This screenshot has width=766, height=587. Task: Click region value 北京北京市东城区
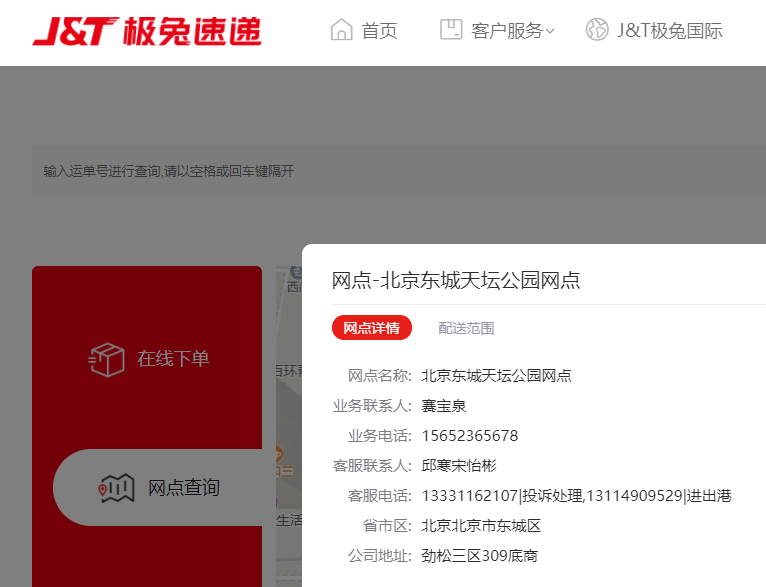(x=481, y=526)
